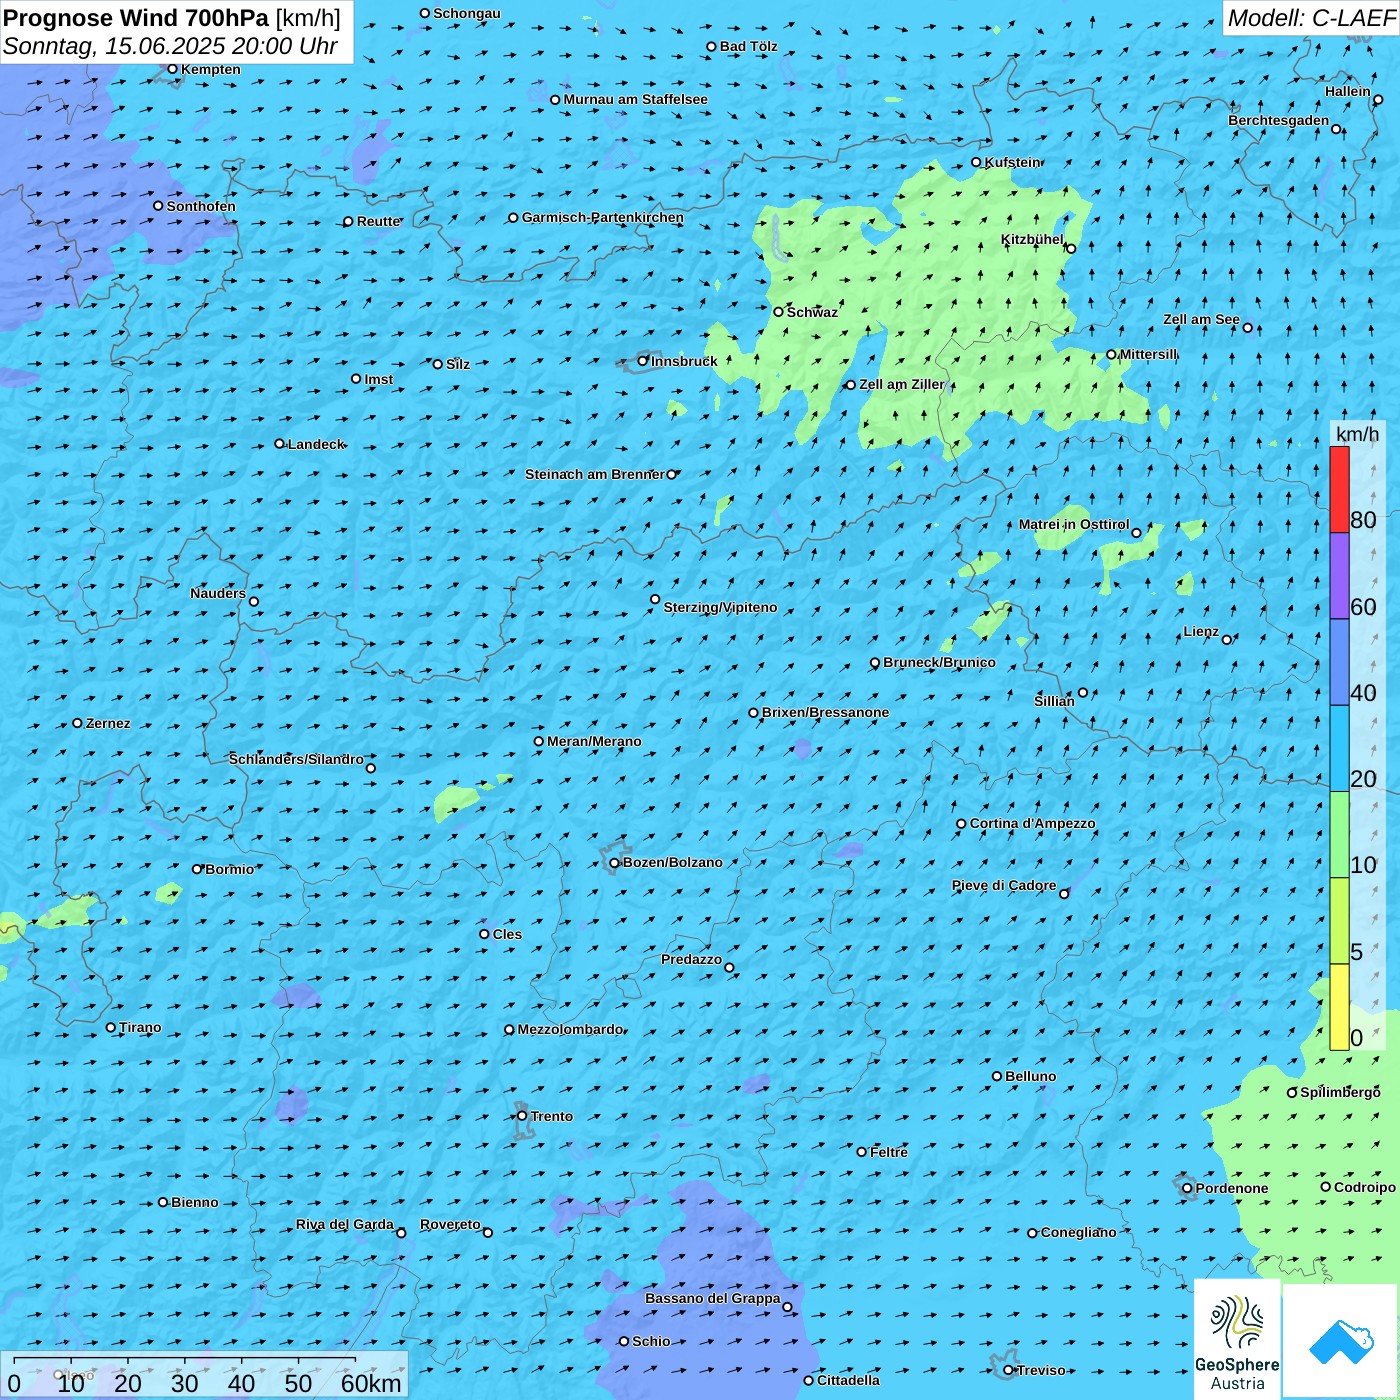Click the Cortina d'Ampezzo marker

[961, 824]
